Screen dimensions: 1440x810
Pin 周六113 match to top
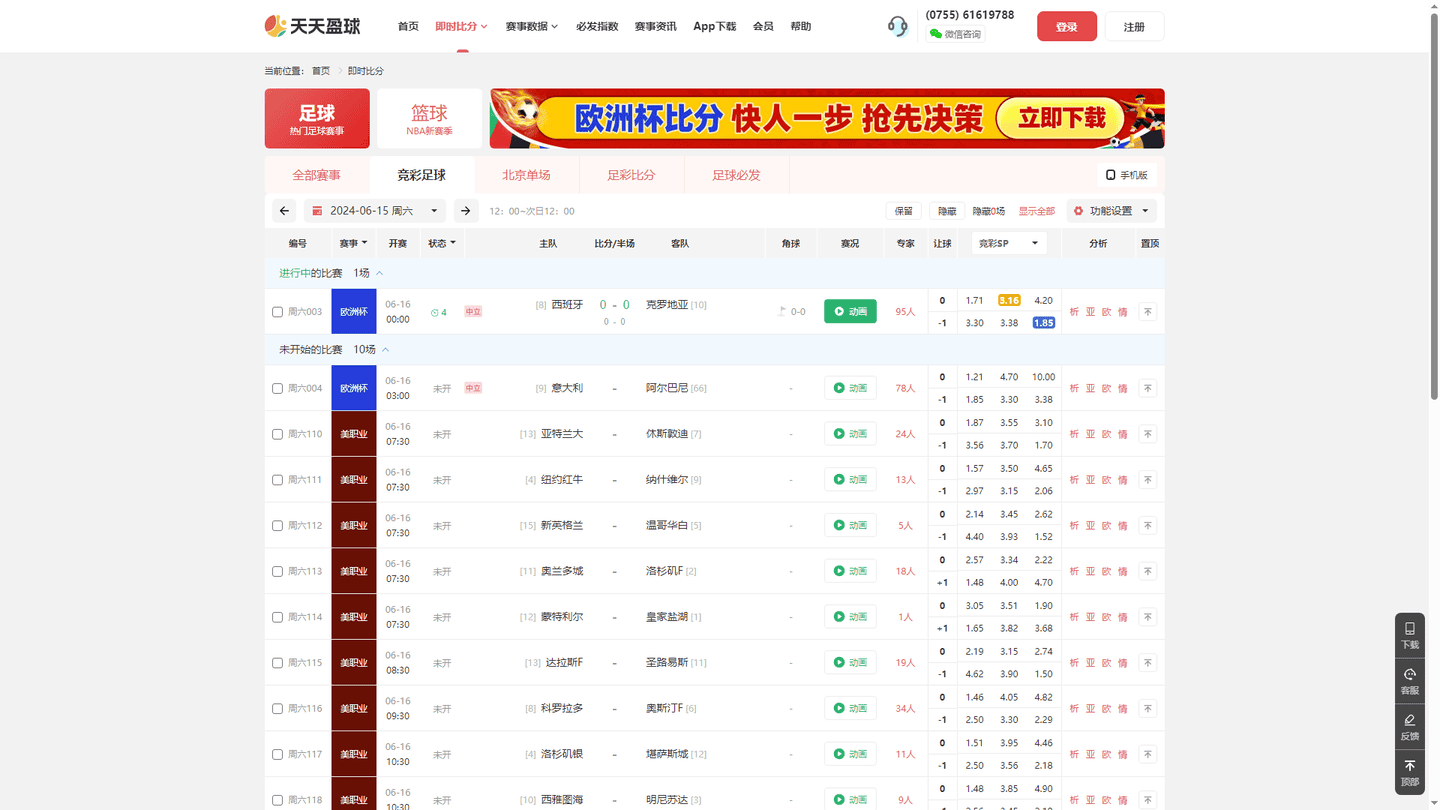point(1148,571)
